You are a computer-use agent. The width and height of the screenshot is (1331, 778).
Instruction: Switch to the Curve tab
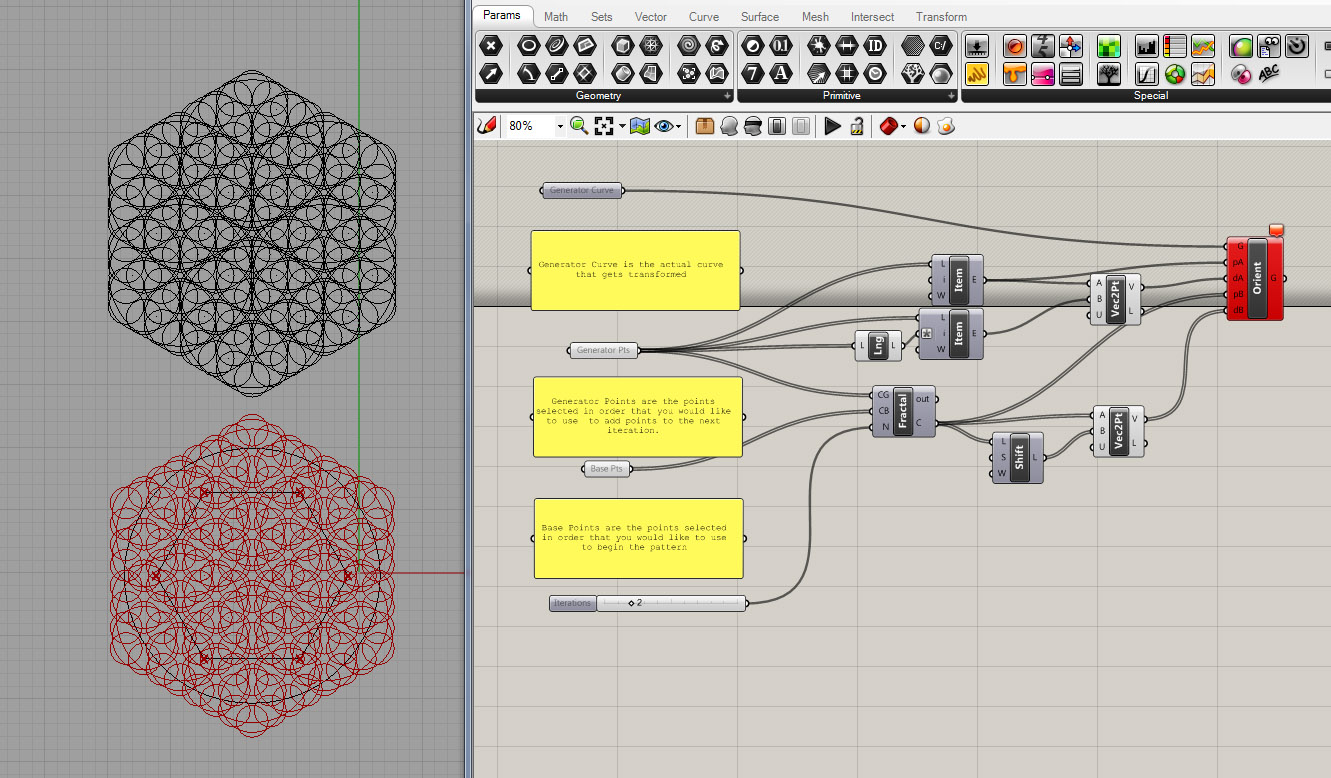(x=704, y=17)
